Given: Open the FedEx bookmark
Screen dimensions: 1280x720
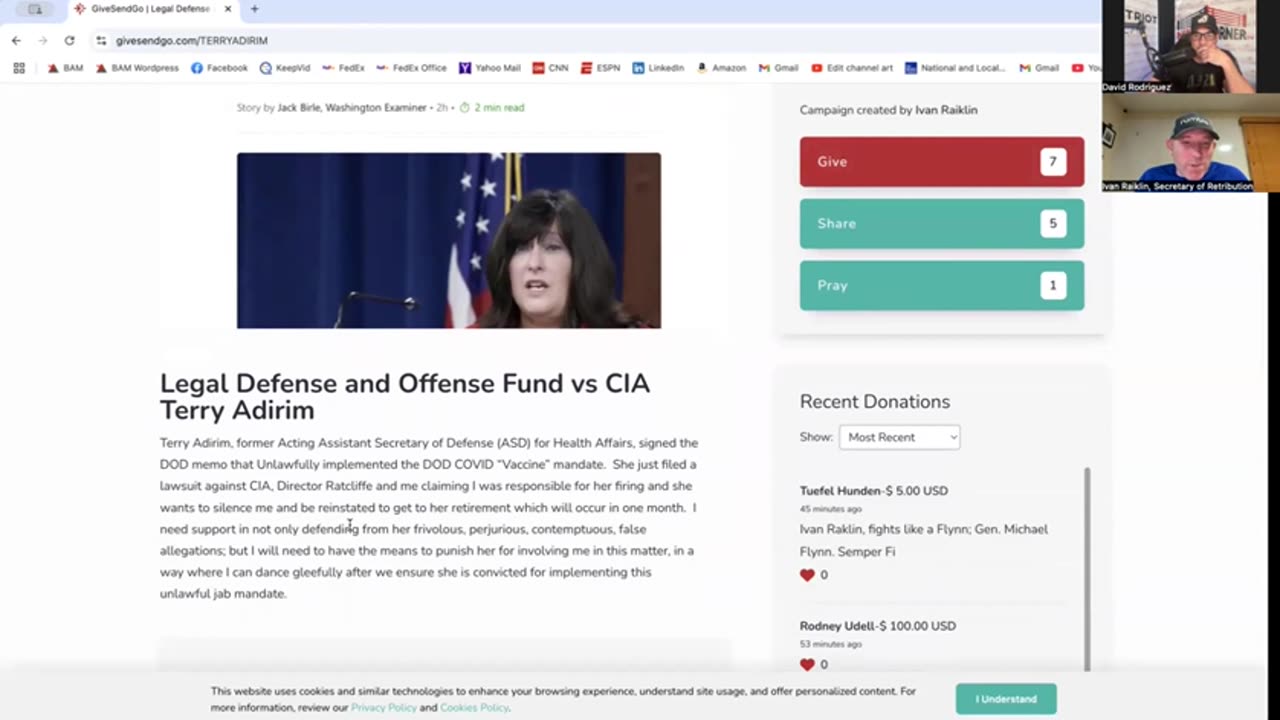Looking at the screenshot, I should point(343,68).
